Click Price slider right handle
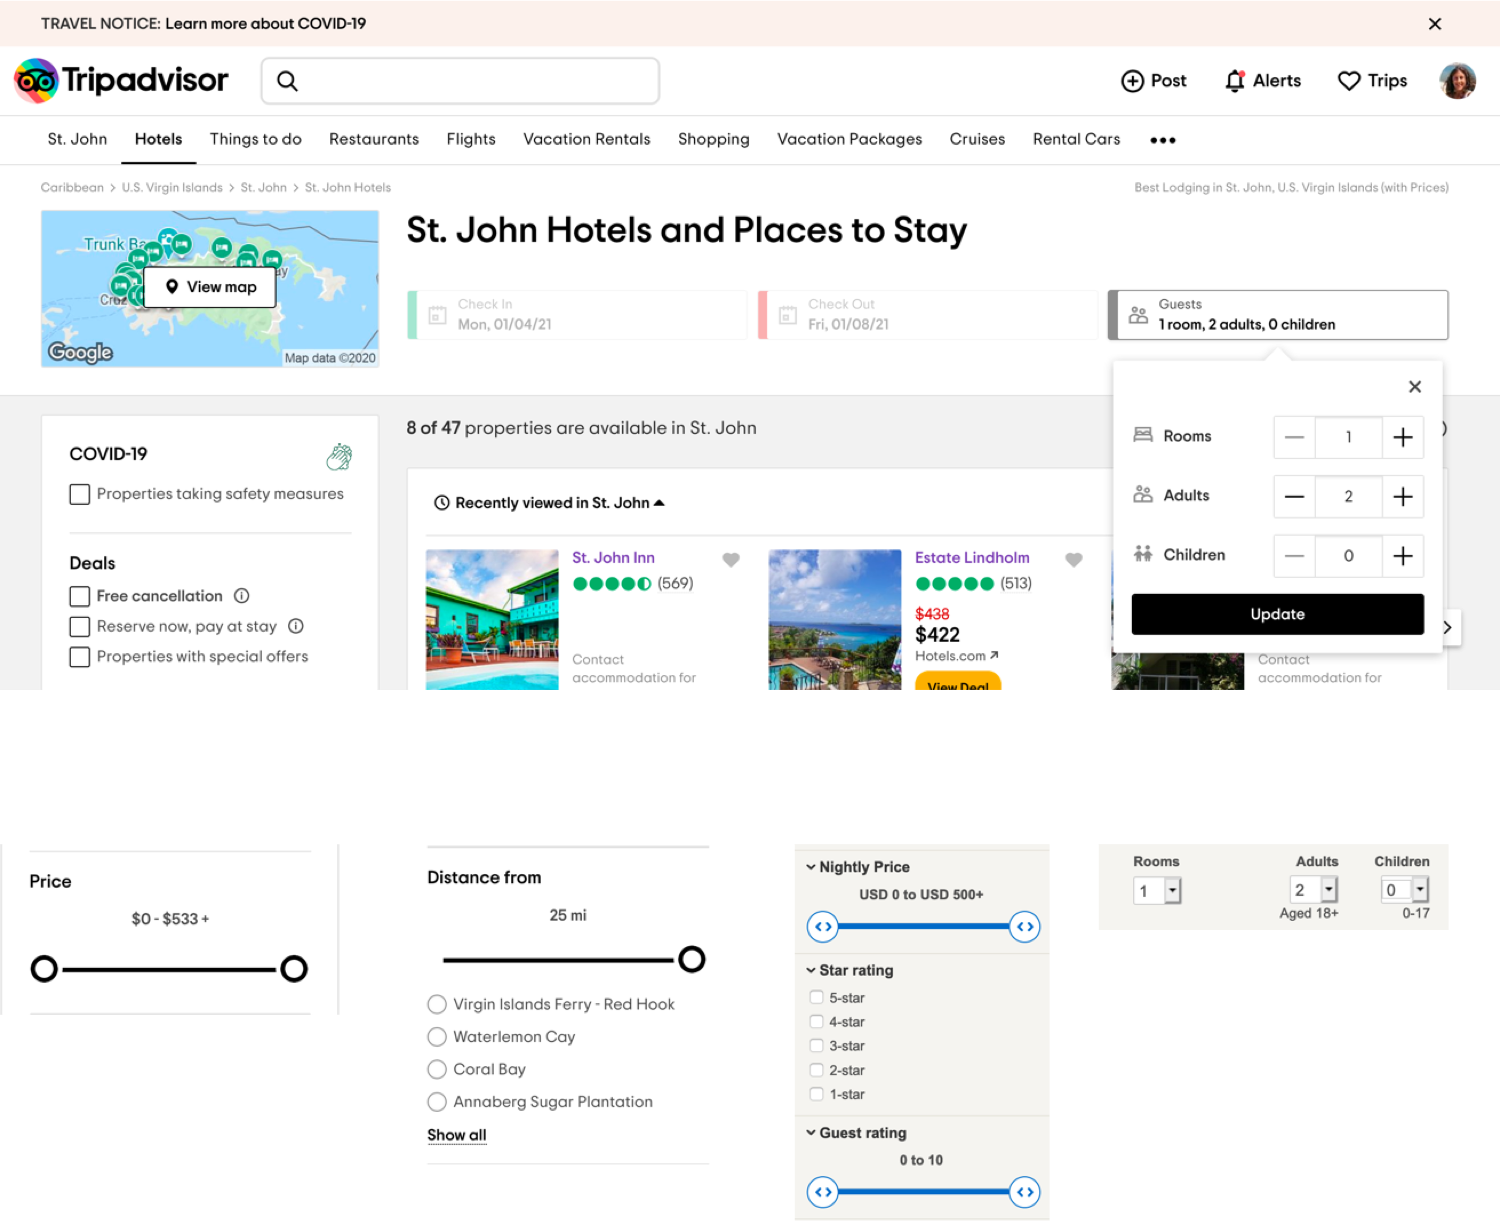The height and width of the screenshot is (1221, 1500). point(294,969)
